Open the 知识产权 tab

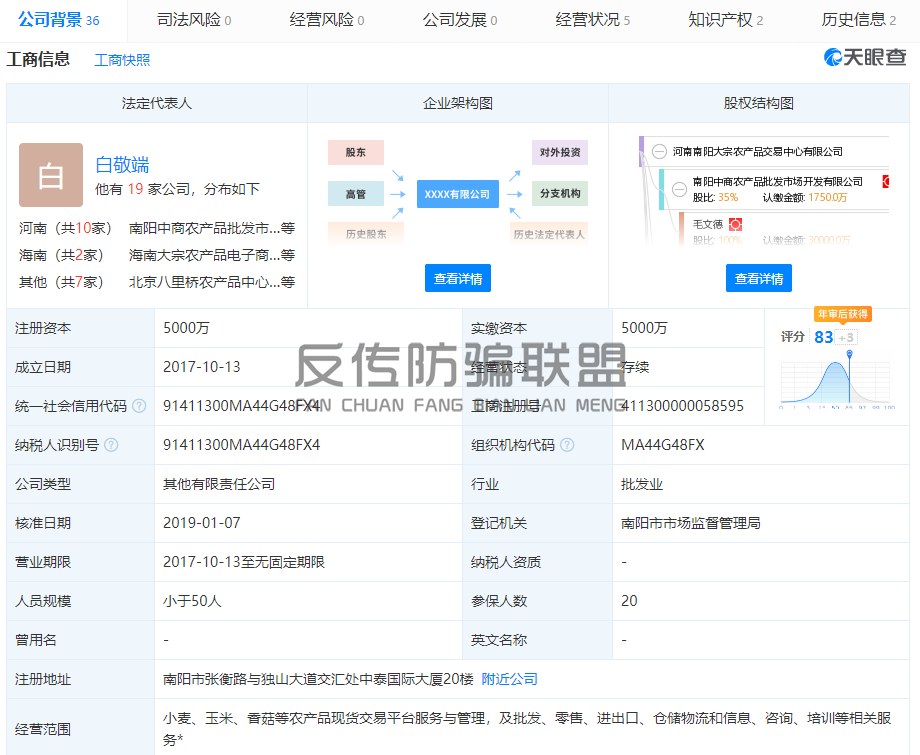725,20
